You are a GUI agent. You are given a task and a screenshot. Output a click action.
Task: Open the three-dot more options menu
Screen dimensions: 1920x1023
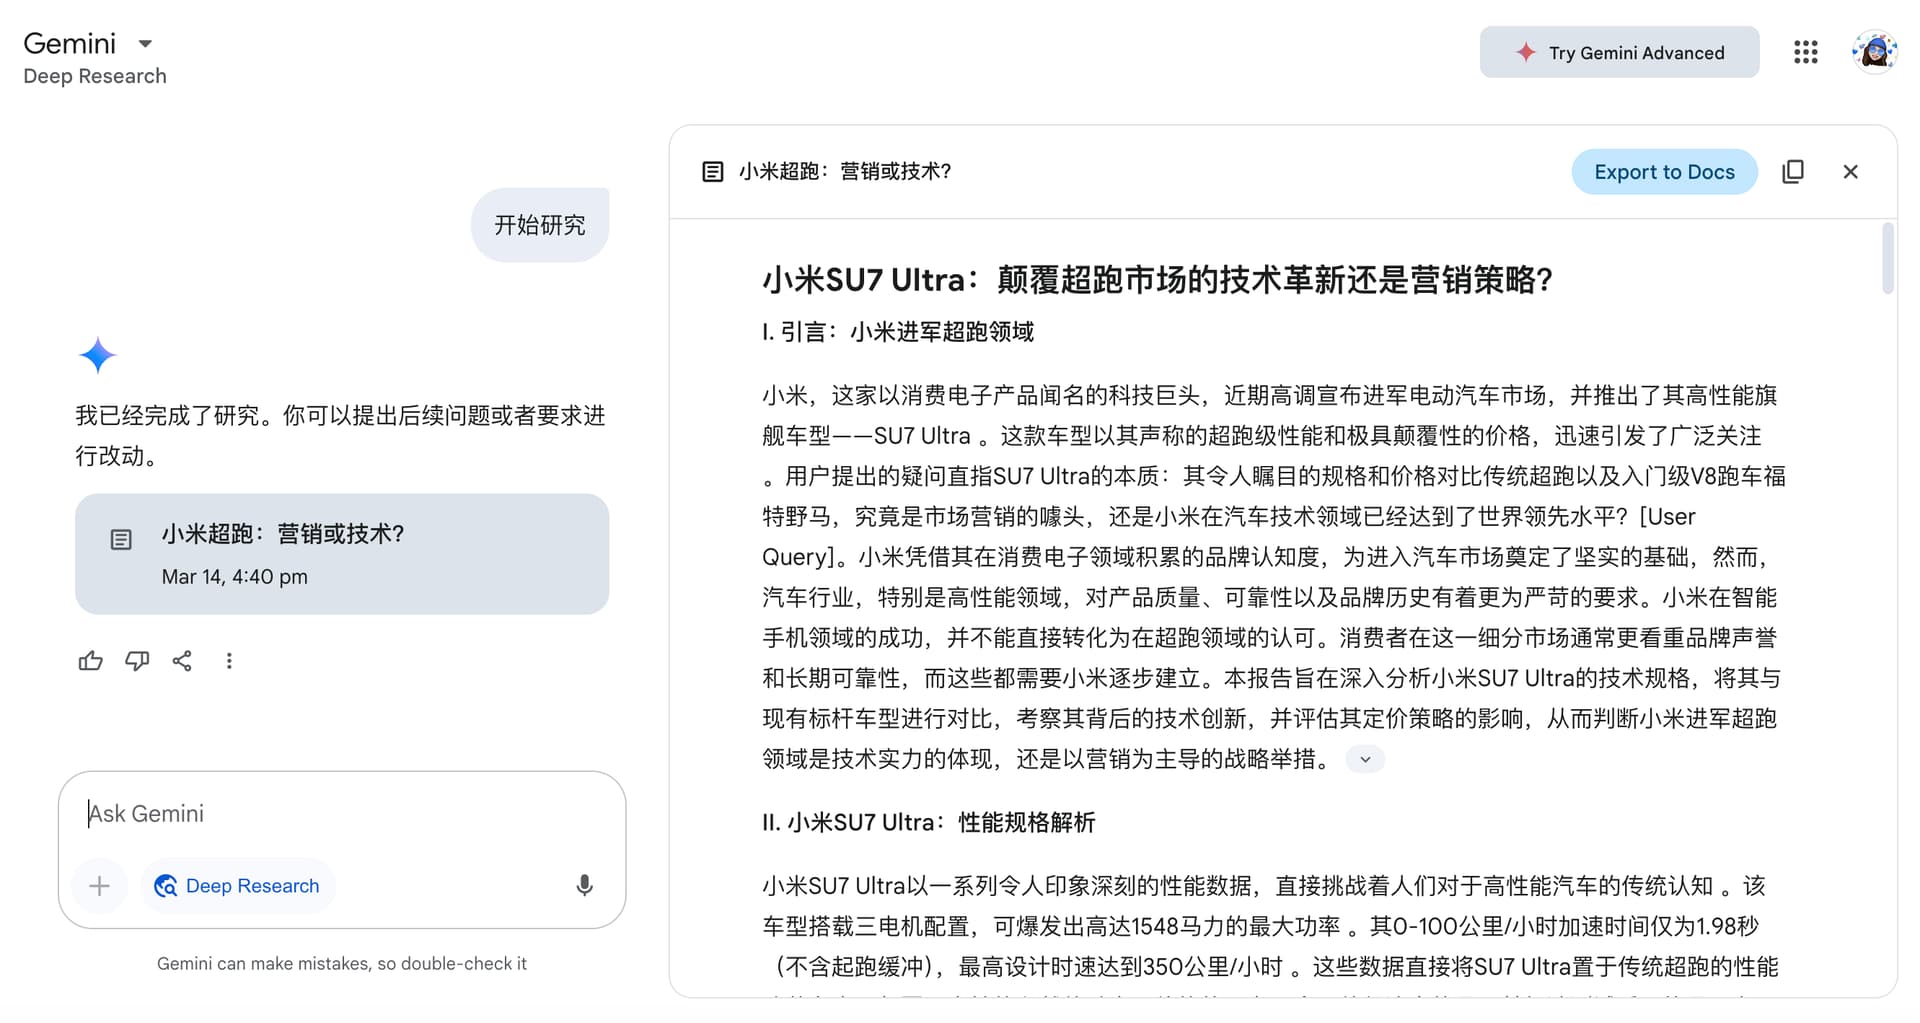click(229, 661)
